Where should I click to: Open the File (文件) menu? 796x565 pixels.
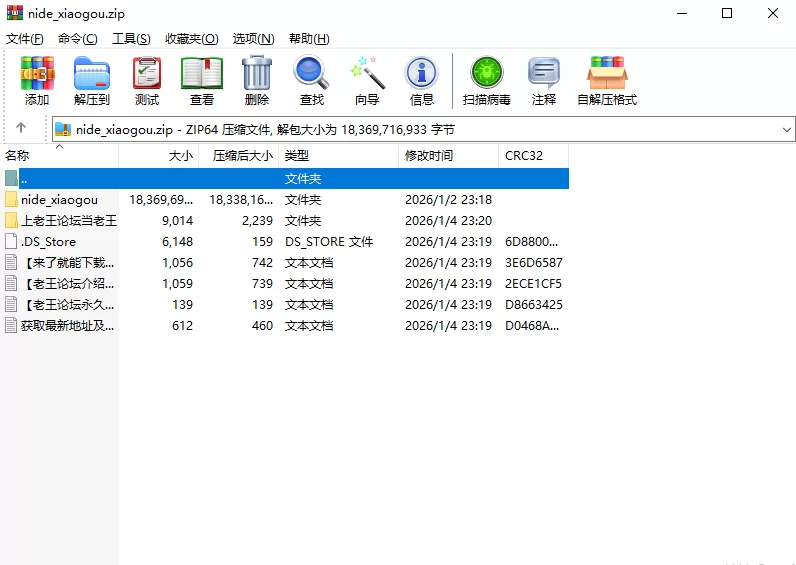(25, 38)
